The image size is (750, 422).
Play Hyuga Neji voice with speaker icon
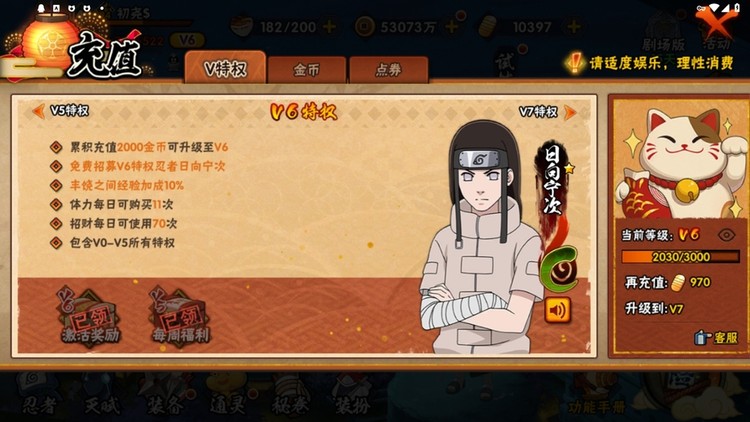click(557, 310)
